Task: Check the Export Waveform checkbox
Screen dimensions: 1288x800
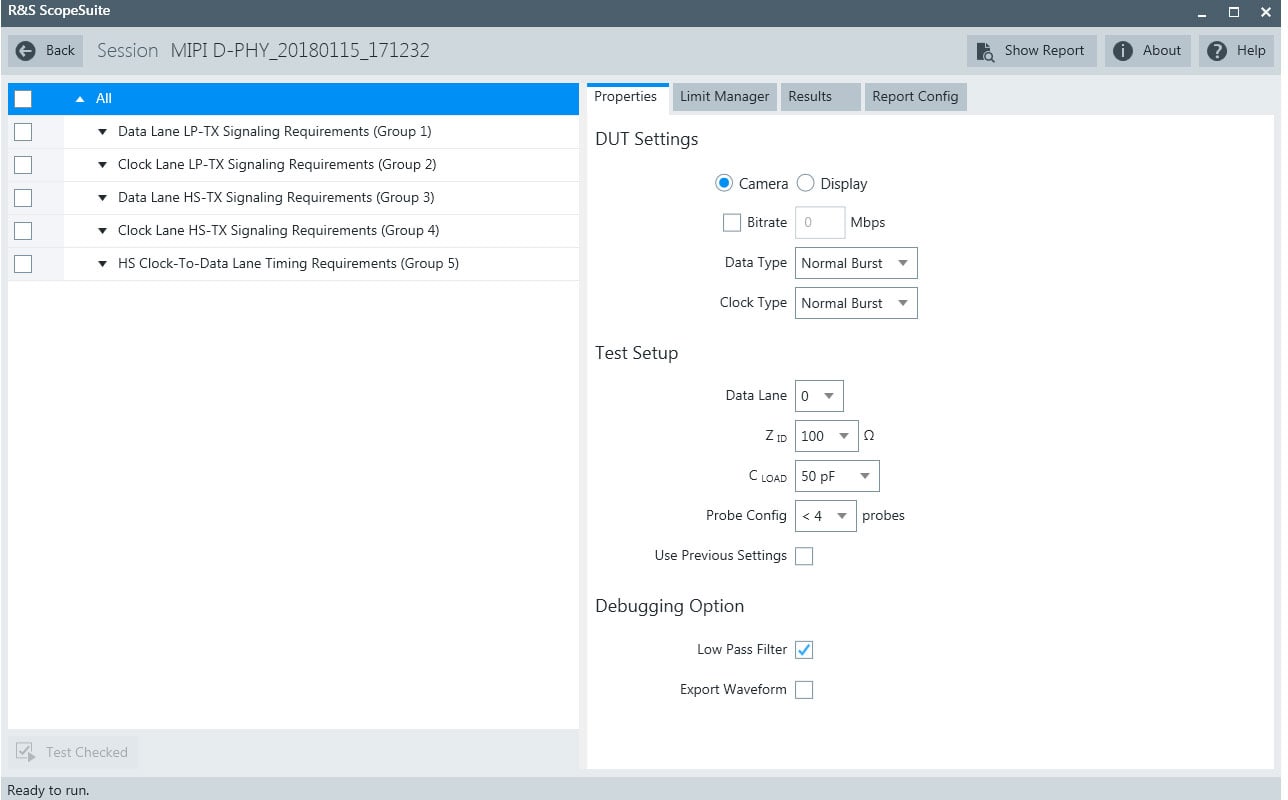Action: pyautogui.click(x=804, y=689)
